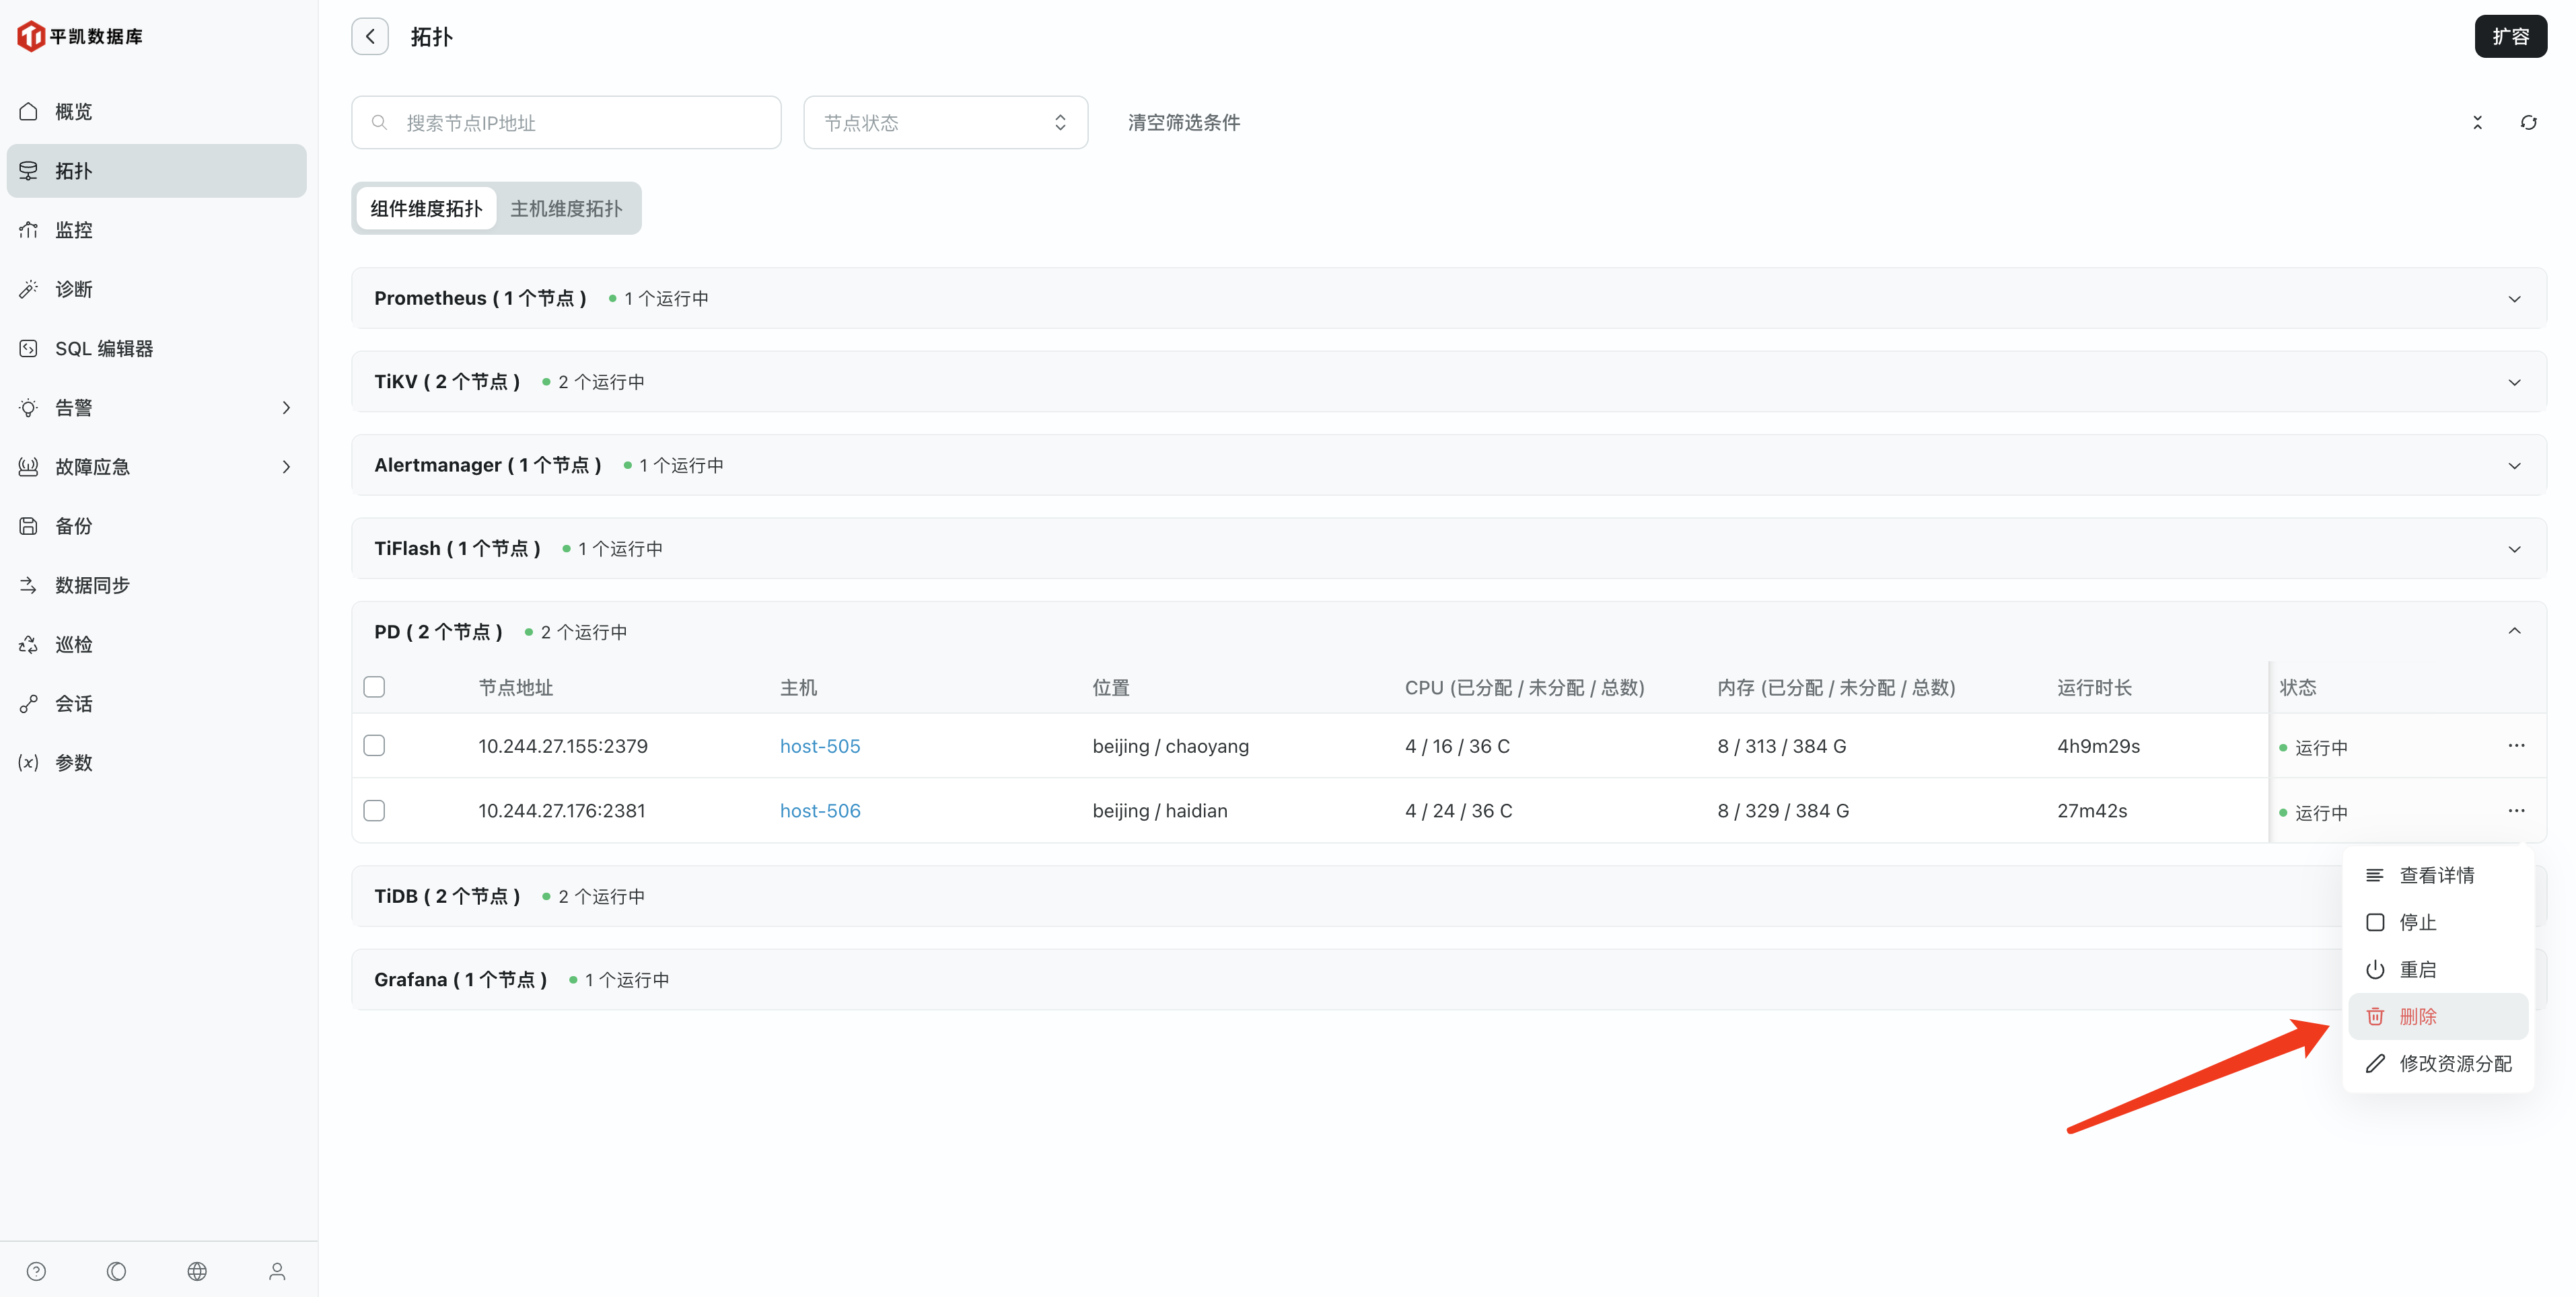Click the back arrow next to 拓扑 title
2576x1297 pixels.
370,37
